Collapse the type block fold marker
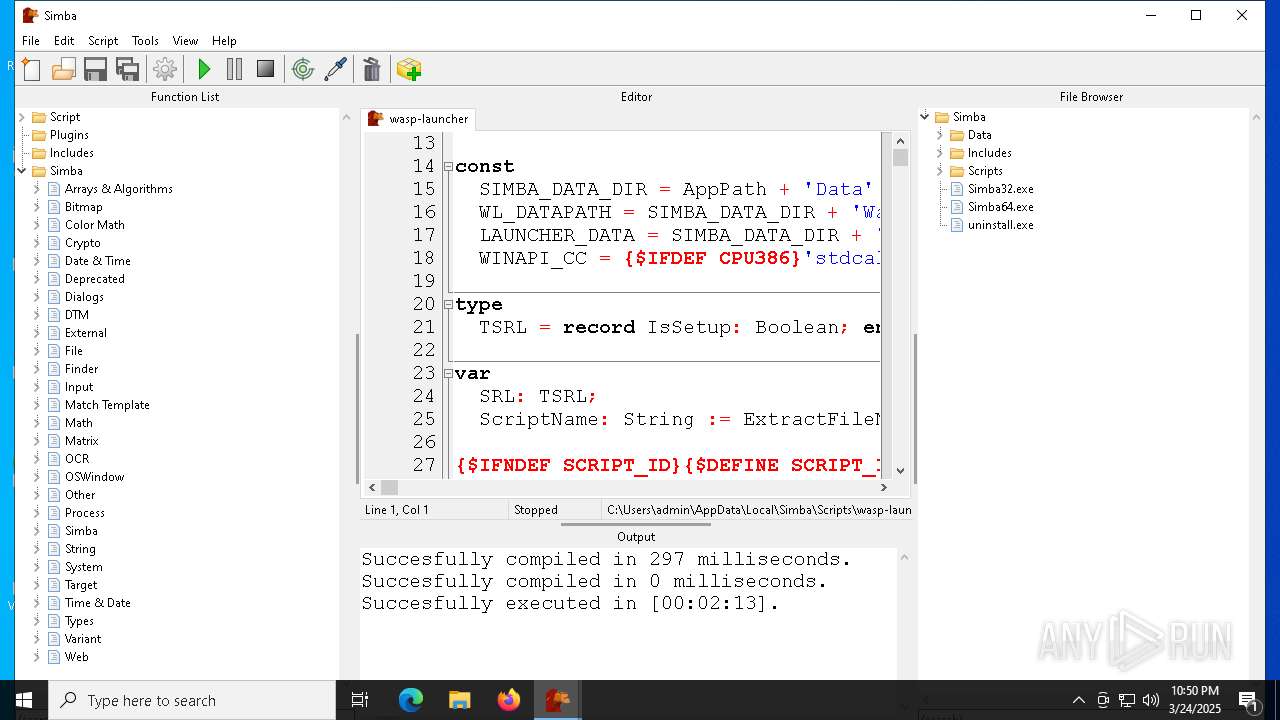Screen dimensions: 1280x720 448,305
